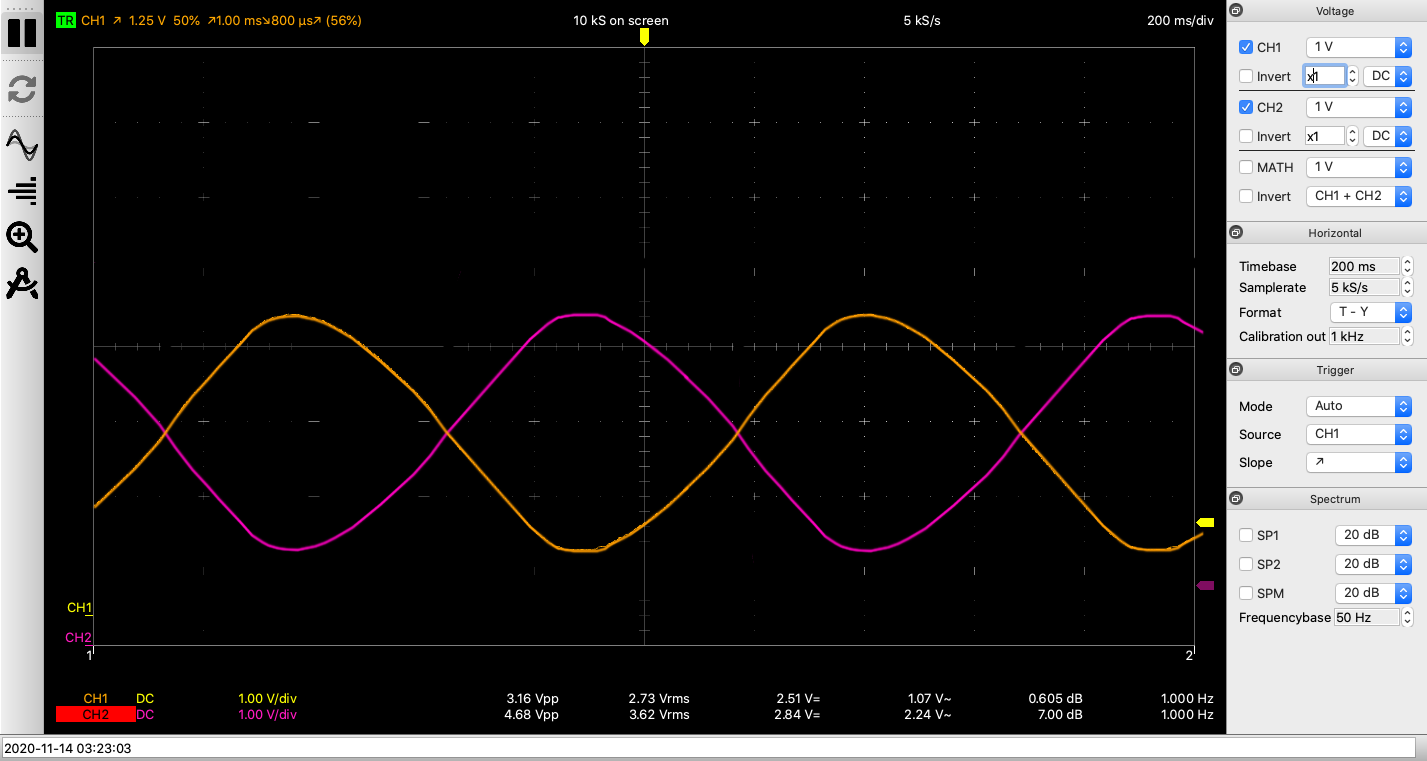Collapse the Trigger panel icon

click(x=1236, y=369)
